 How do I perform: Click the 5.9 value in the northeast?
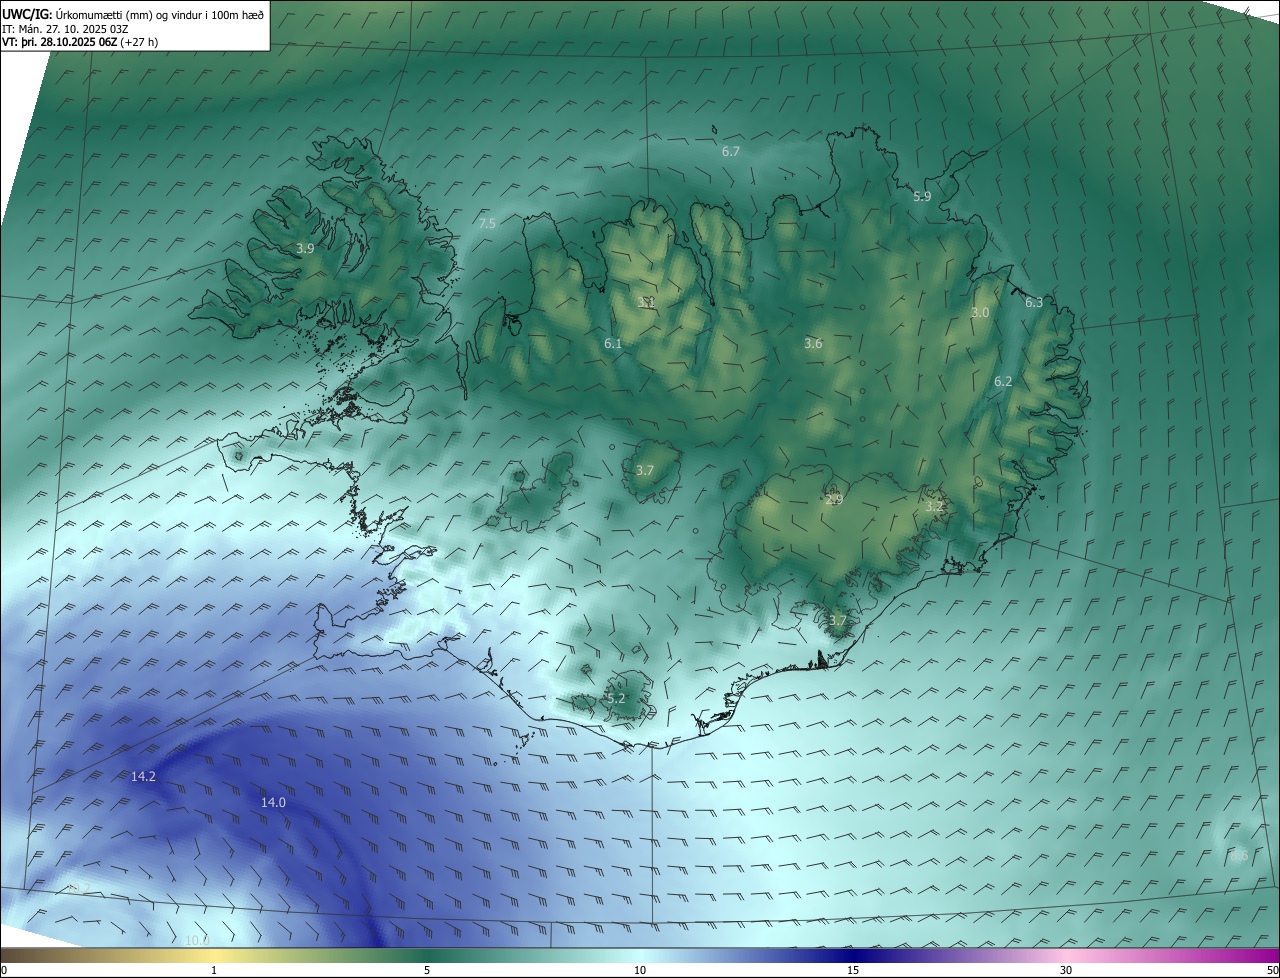click(x=922, y=197)
